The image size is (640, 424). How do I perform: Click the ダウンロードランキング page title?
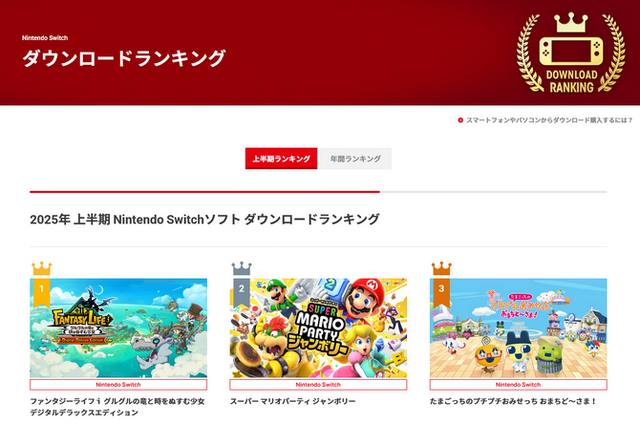click(x=124, y=58)
